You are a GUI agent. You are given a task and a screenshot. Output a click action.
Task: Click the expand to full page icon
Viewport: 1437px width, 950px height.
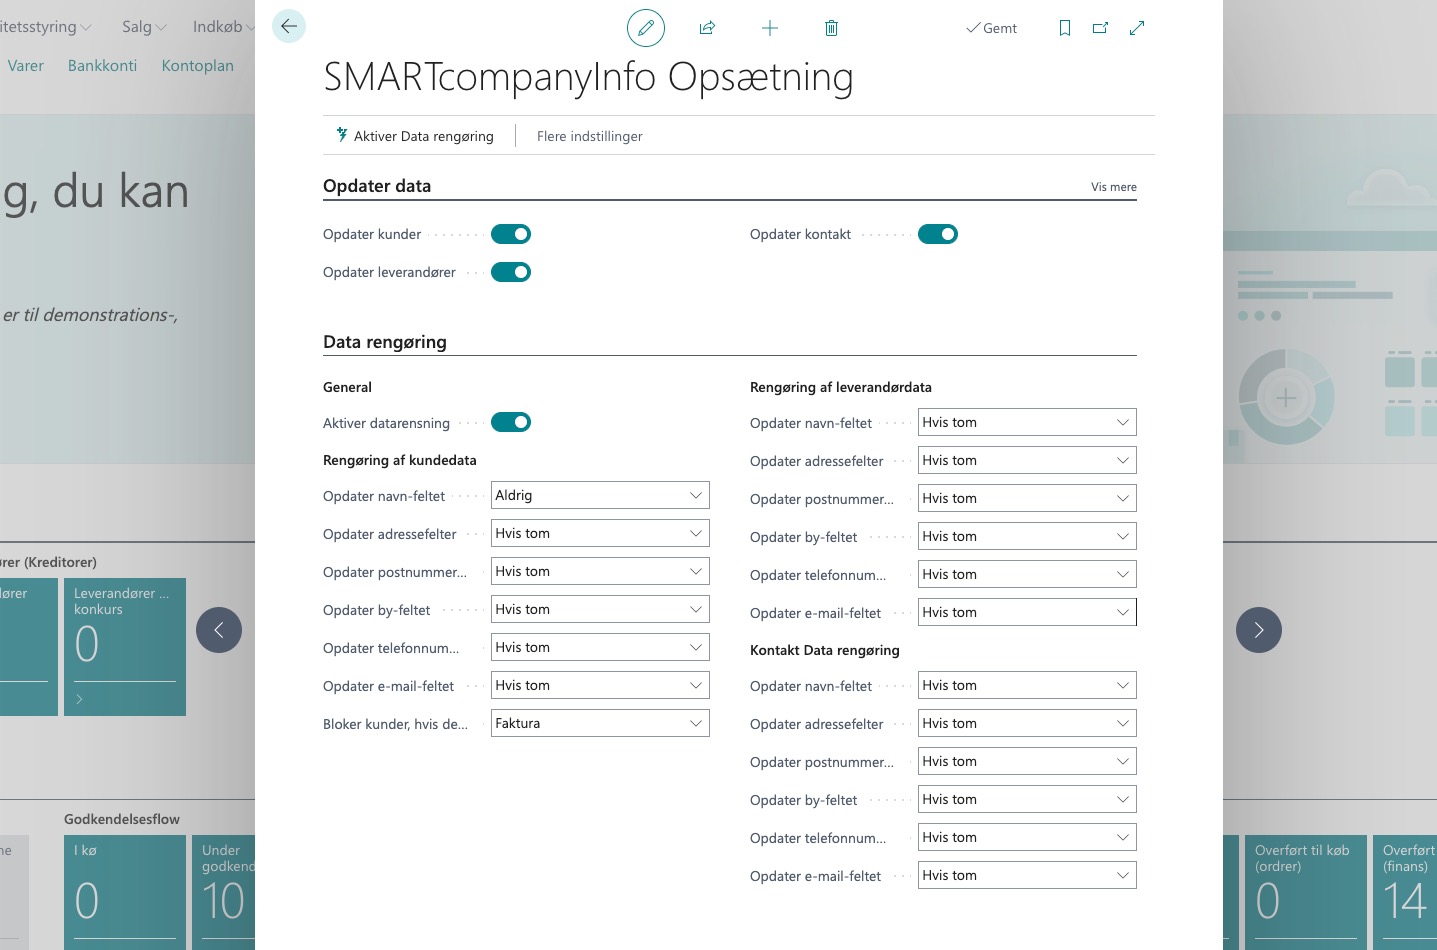(x=1137, y=28)
